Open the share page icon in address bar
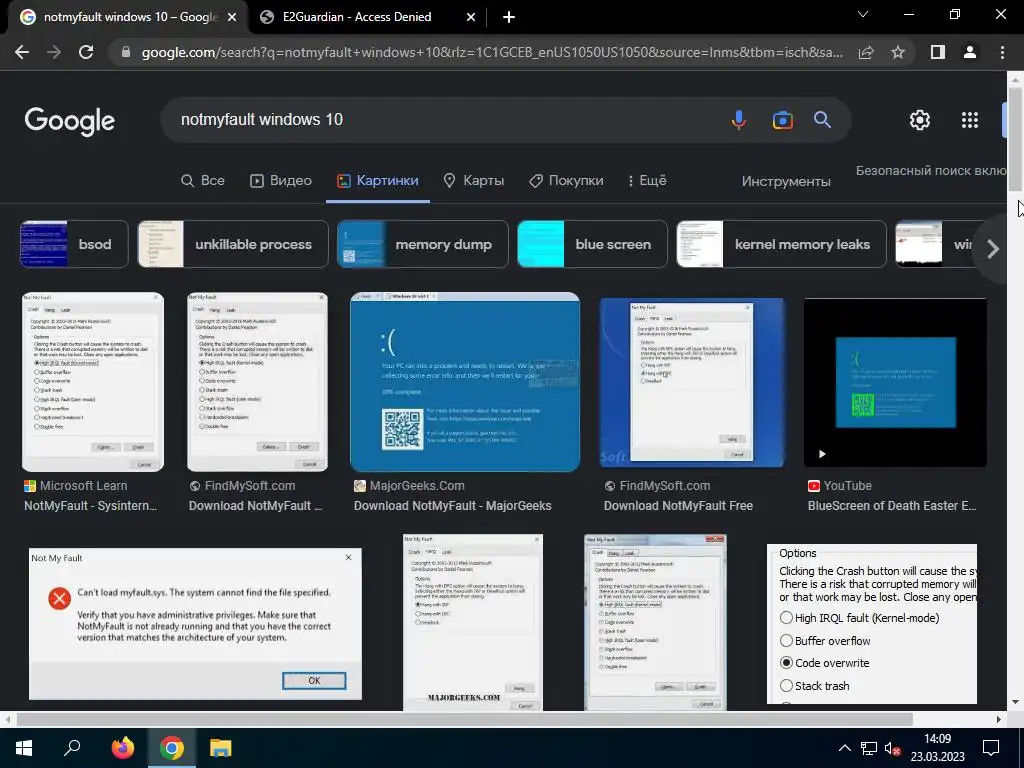The width and height of the screenshot is (1024, 768). (x=866, y=52)
